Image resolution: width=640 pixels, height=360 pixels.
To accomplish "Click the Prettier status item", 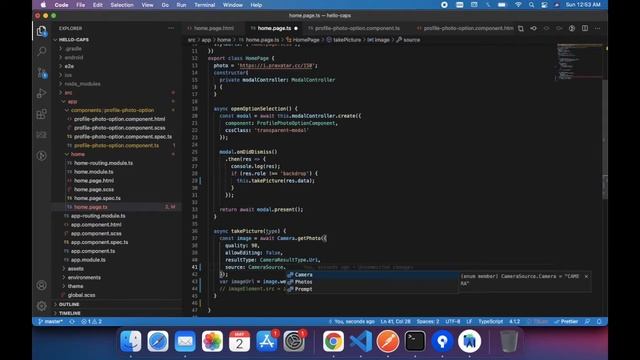I will (x=566, y=322).
